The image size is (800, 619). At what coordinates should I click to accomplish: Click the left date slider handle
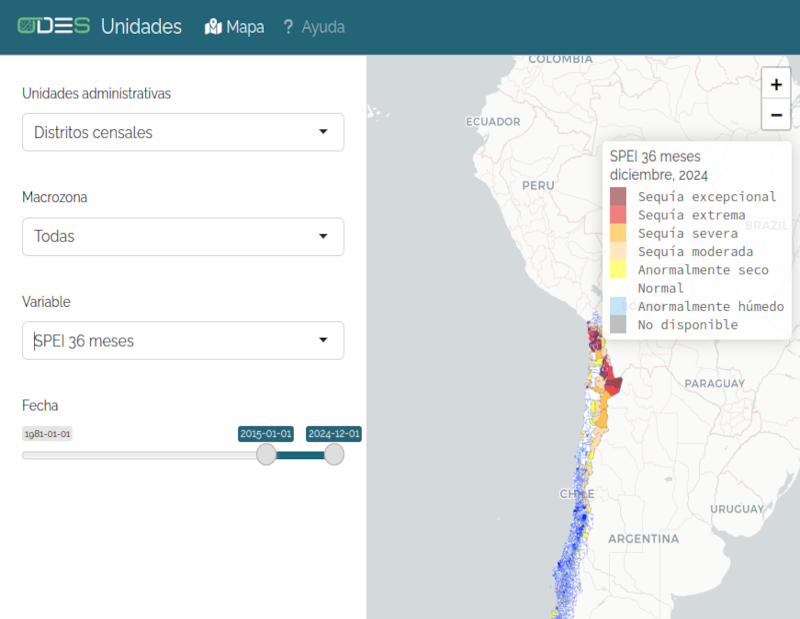[266, 455]
